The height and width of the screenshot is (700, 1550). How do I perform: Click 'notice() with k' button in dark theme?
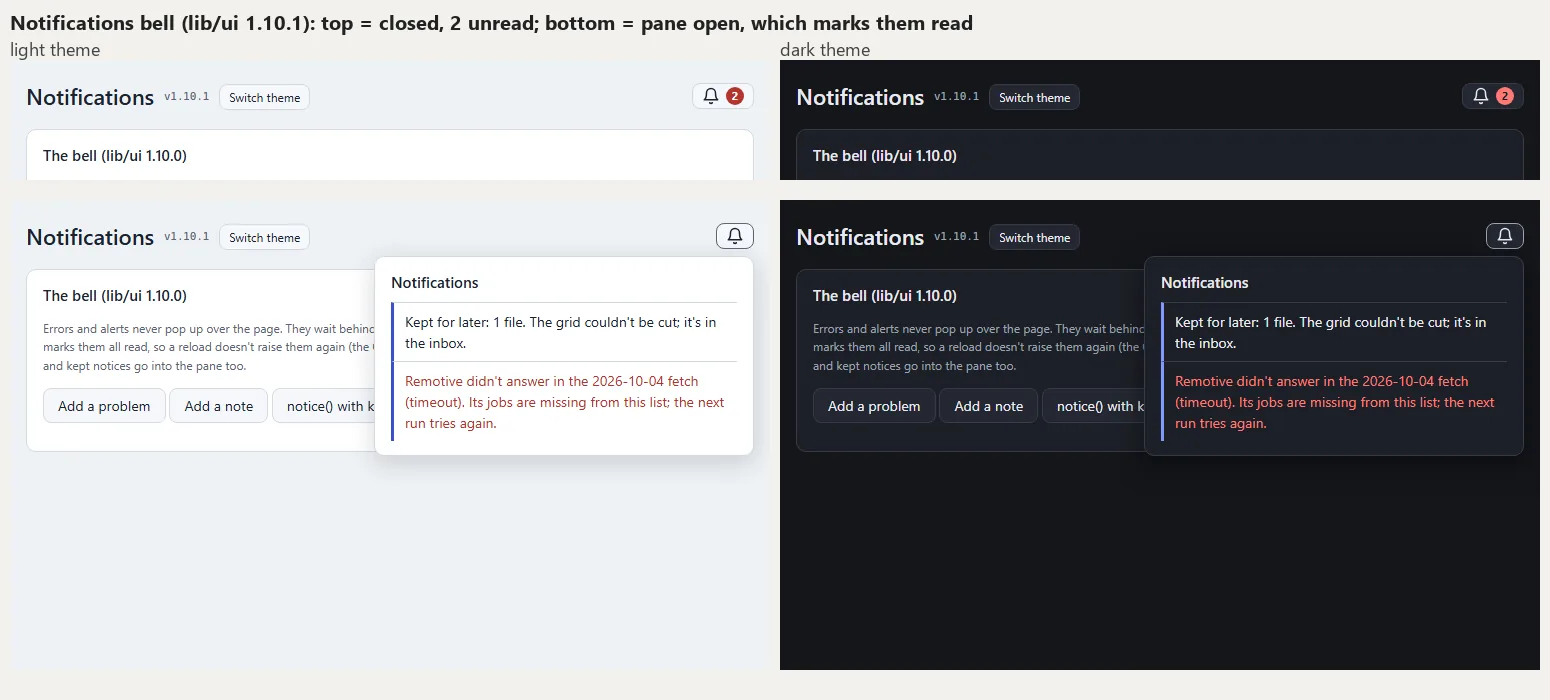(1094, 406)
